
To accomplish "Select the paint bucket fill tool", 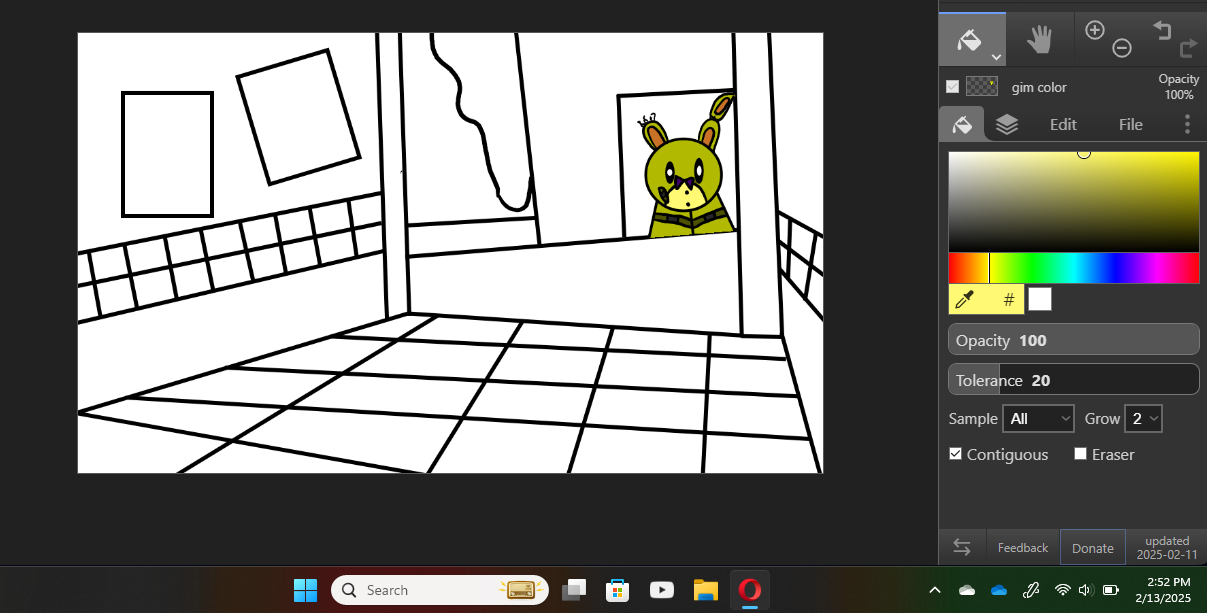I will pyautogui.click(x=967, y=39).
